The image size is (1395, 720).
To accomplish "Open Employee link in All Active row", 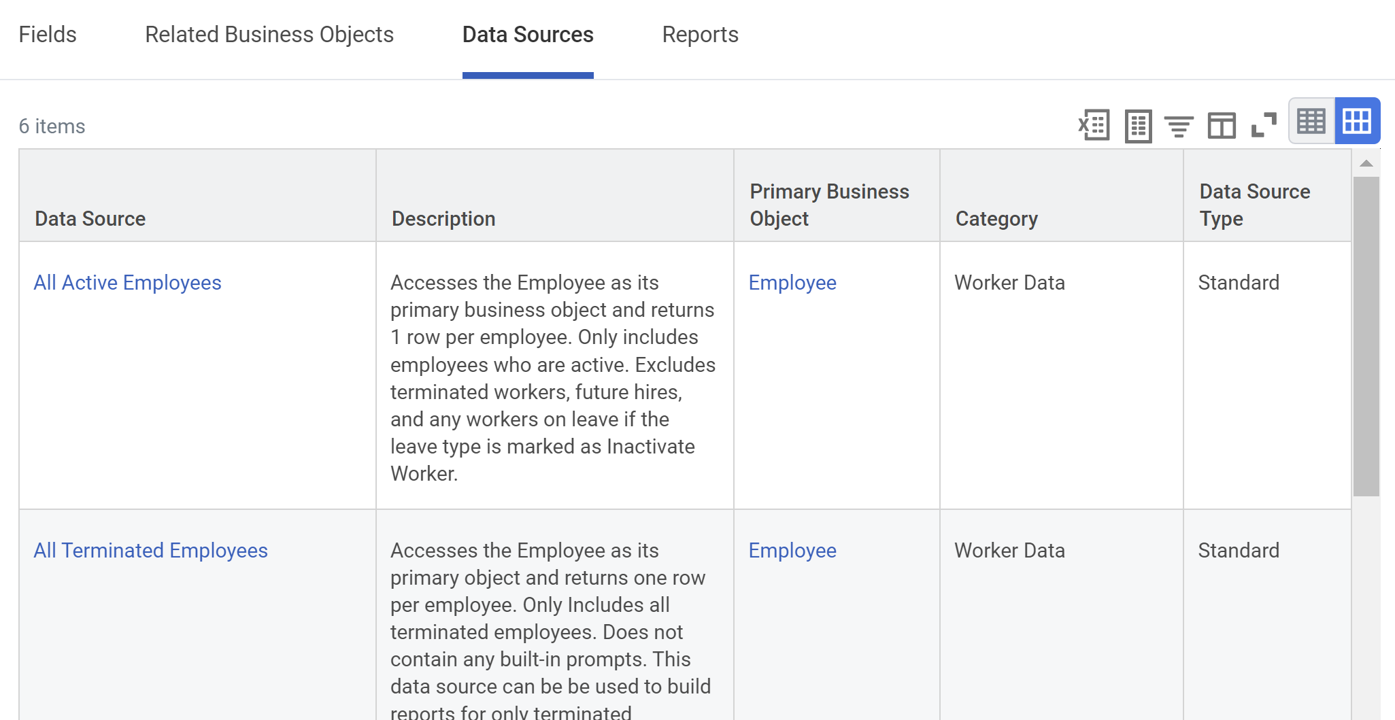I will tap(792, 283).
